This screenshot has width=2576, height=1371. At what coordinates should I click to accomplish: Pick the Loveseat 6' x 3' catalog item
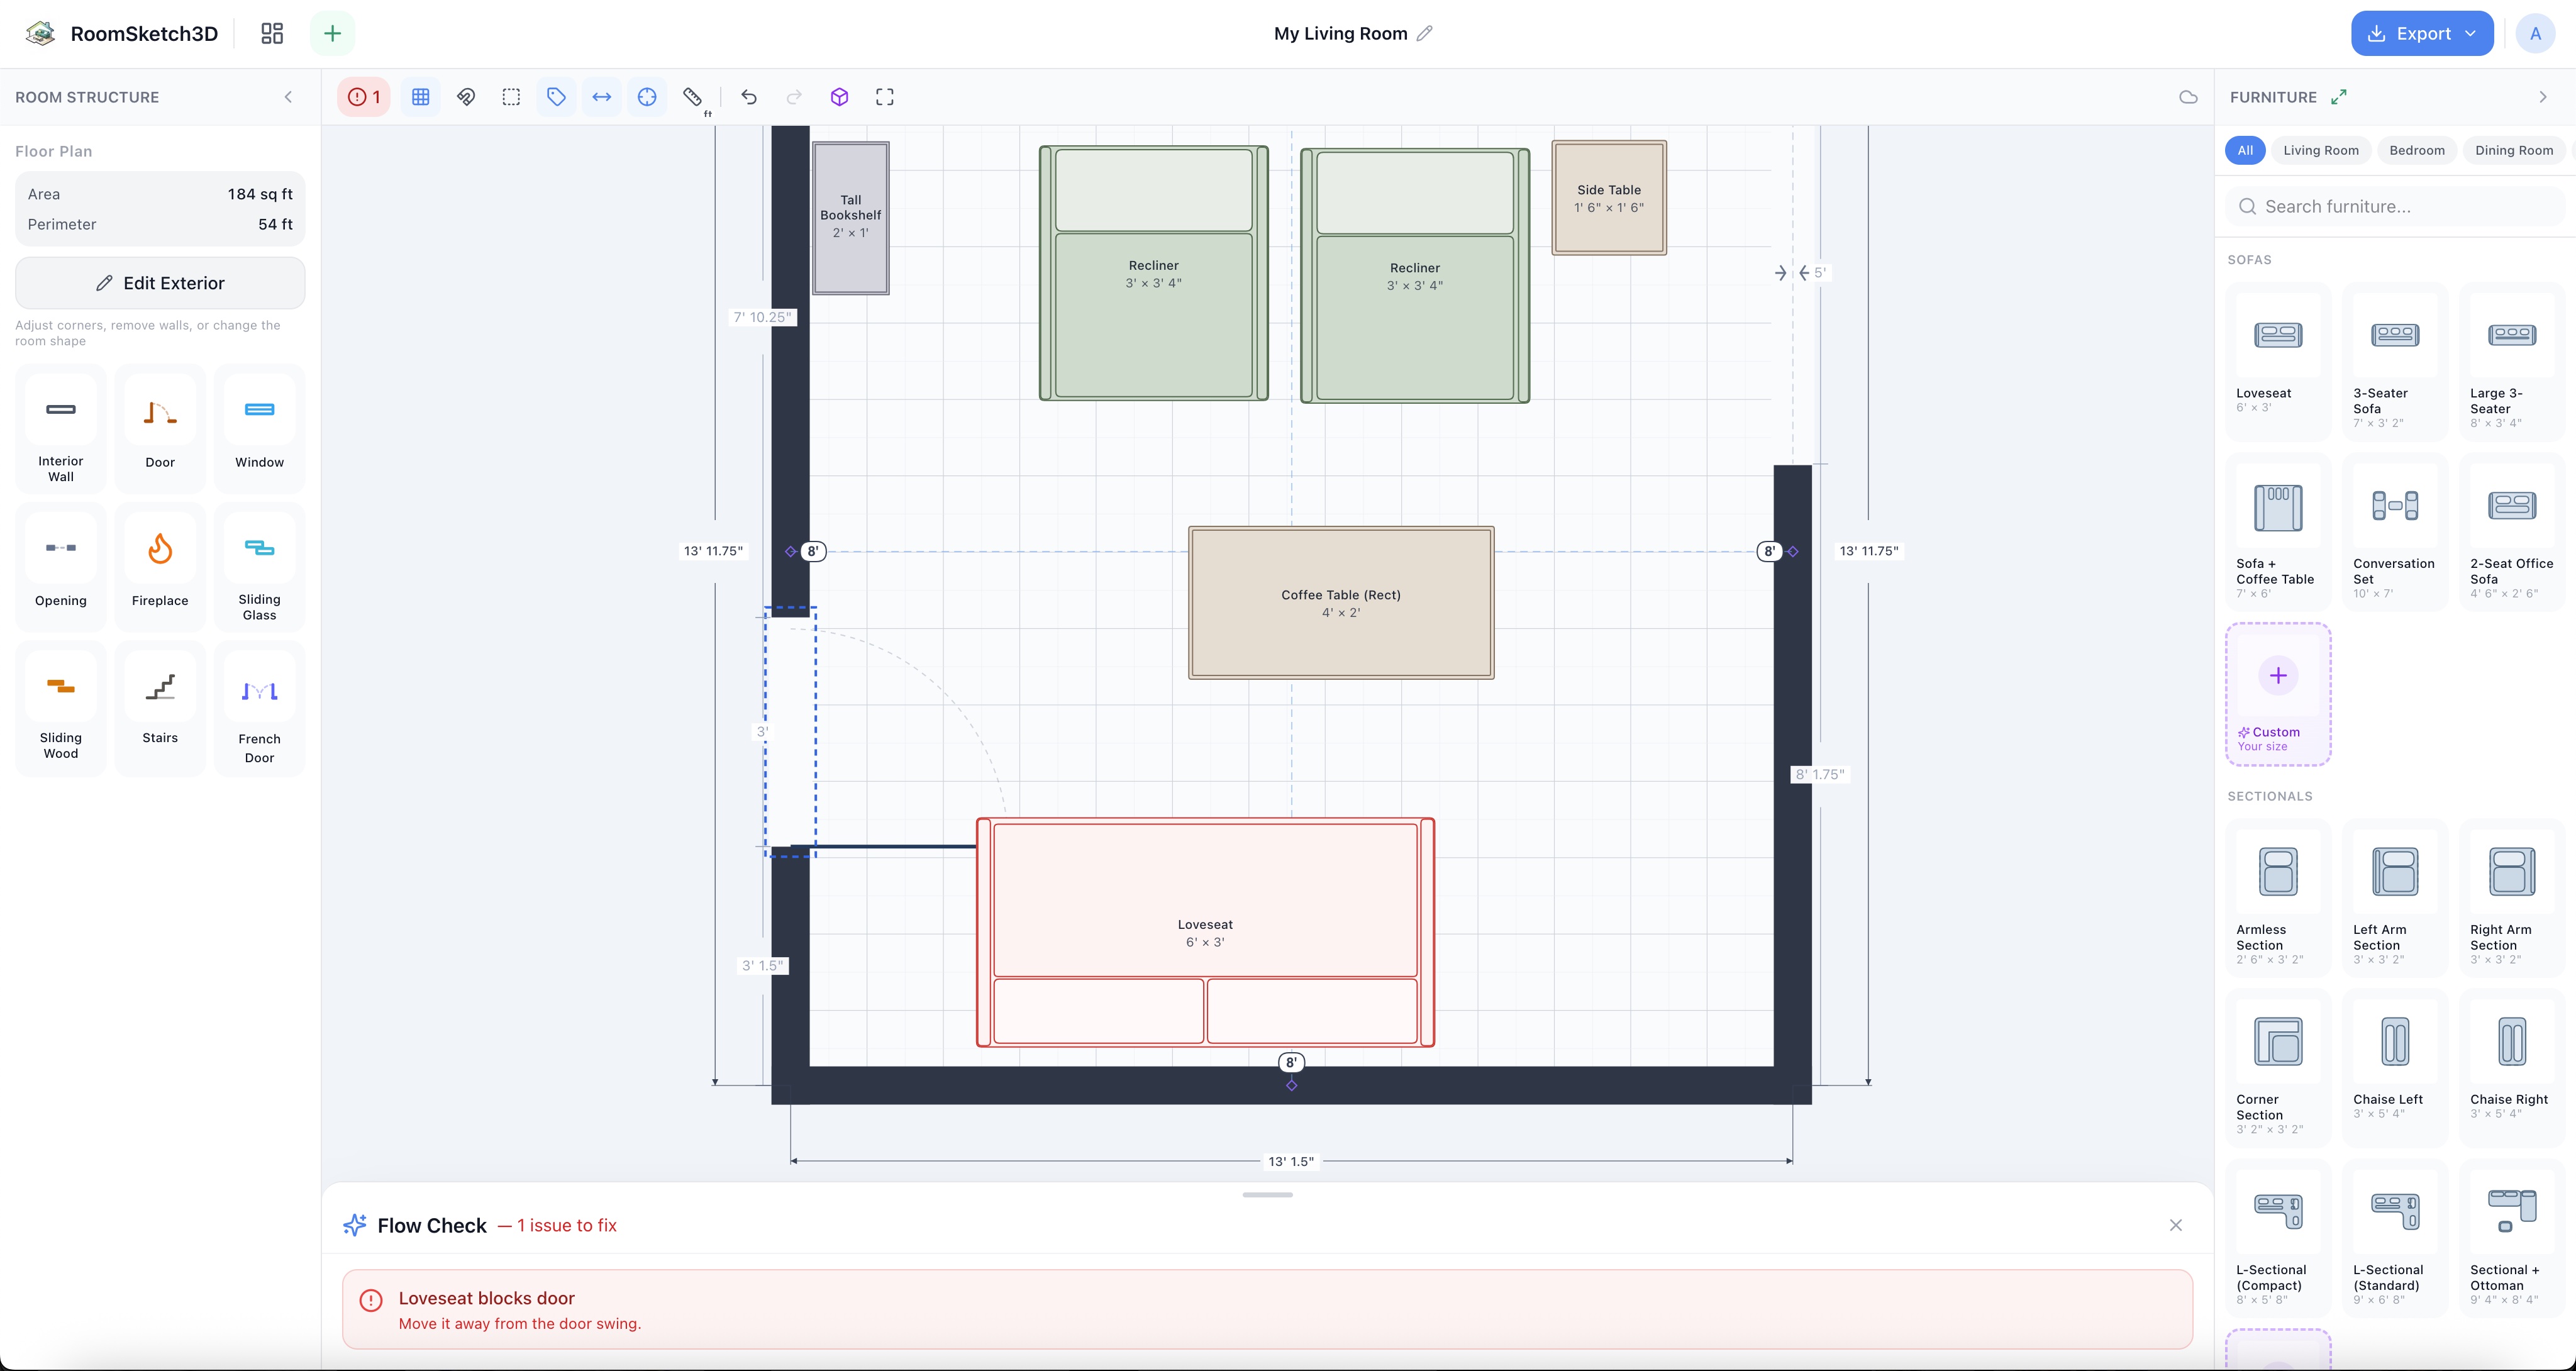[x=2278, y=361]
